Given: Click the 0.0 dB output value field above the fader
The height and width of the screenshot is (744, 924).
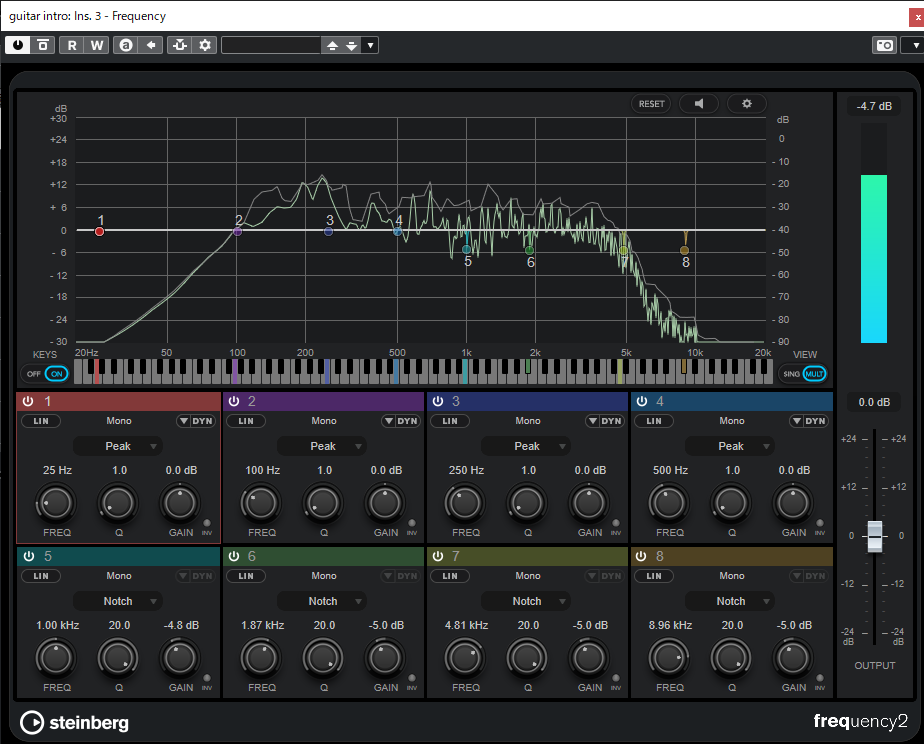Looking at the screenshot, I should click(874, 402).
